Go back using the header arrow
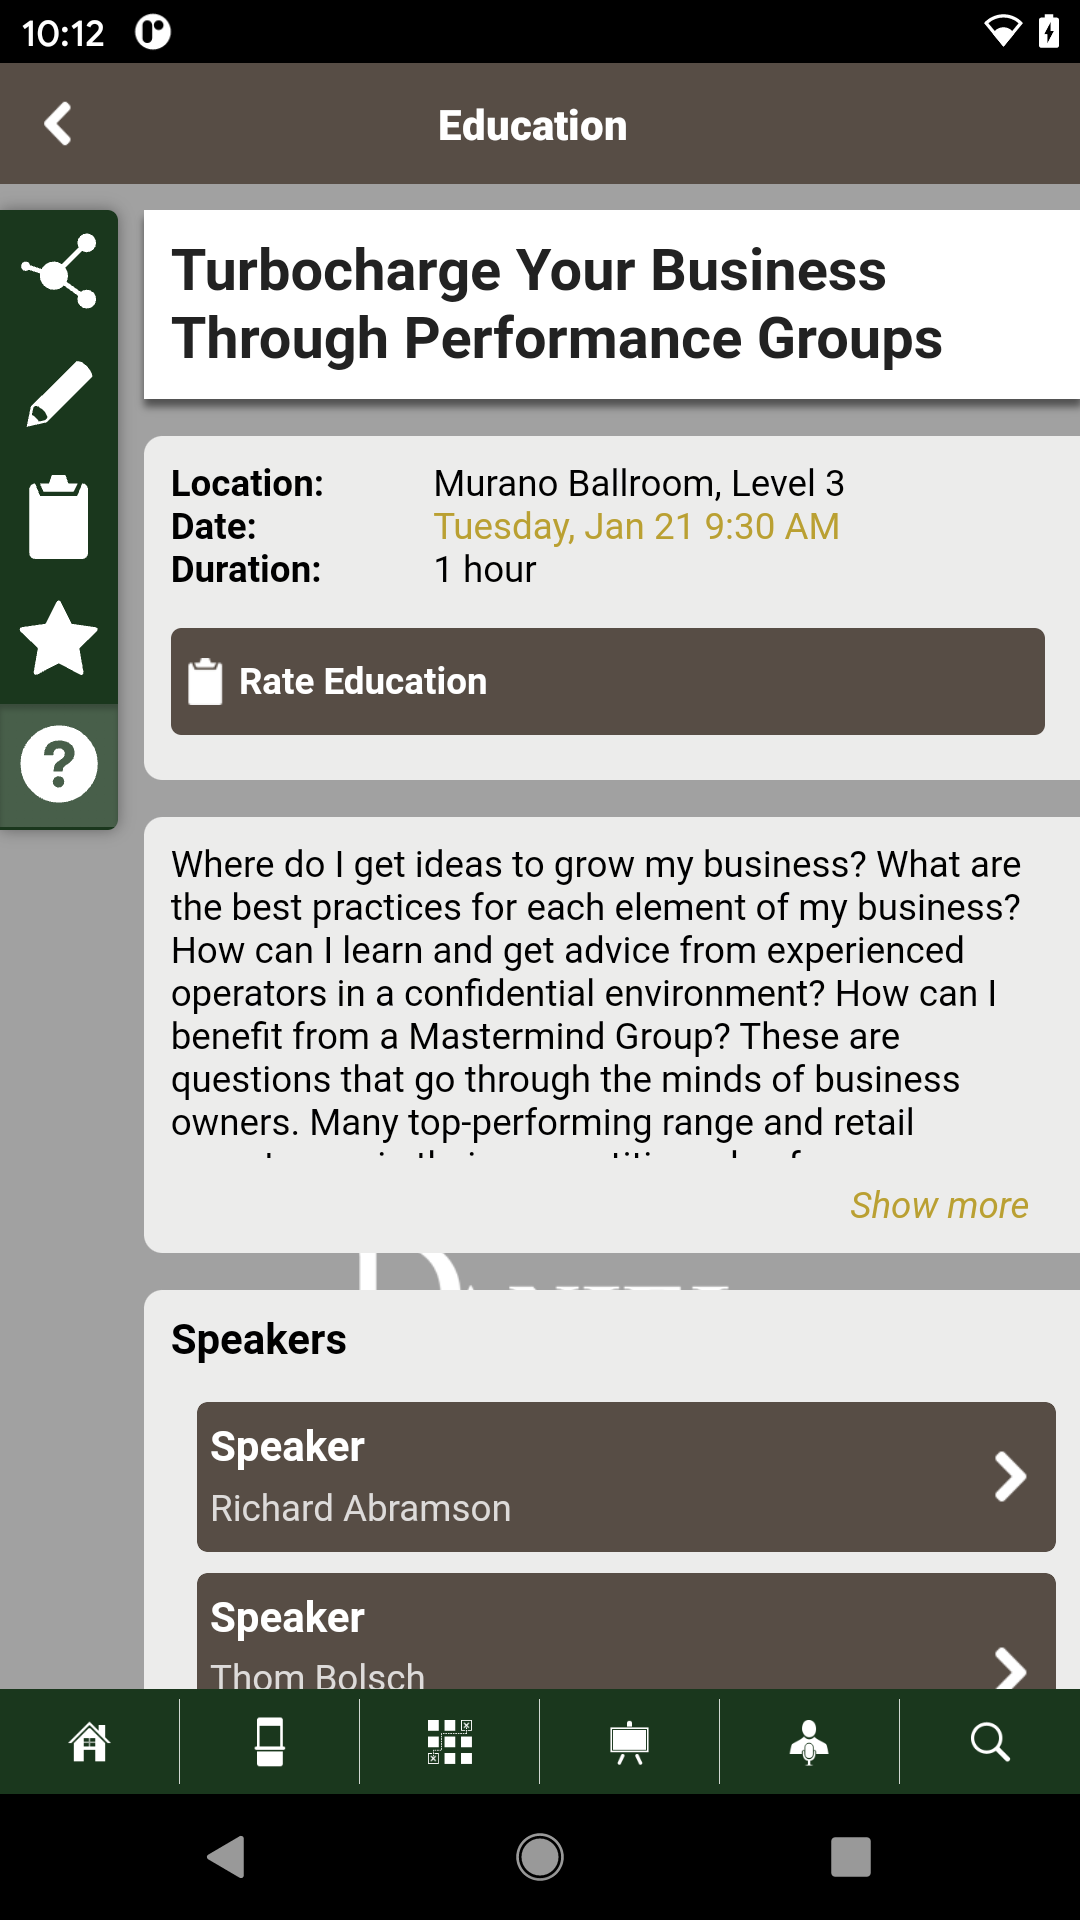 58,124
